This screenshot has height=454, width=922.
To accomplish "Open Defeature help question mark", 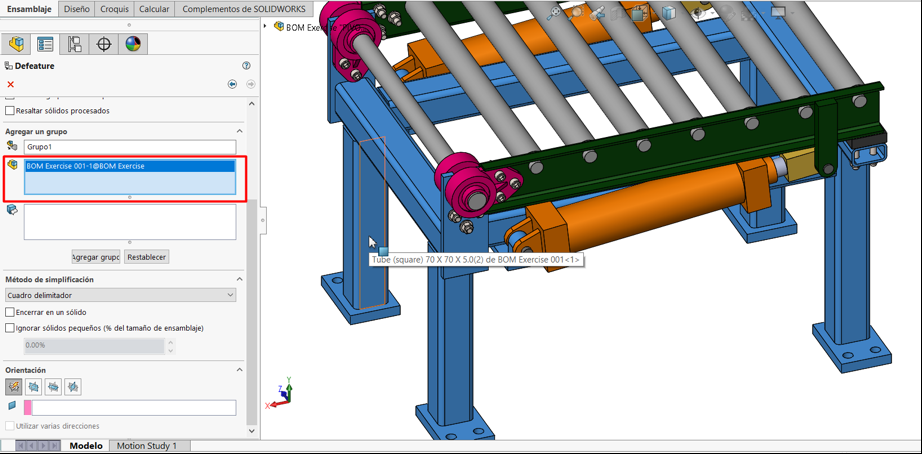I will (246, 66).
